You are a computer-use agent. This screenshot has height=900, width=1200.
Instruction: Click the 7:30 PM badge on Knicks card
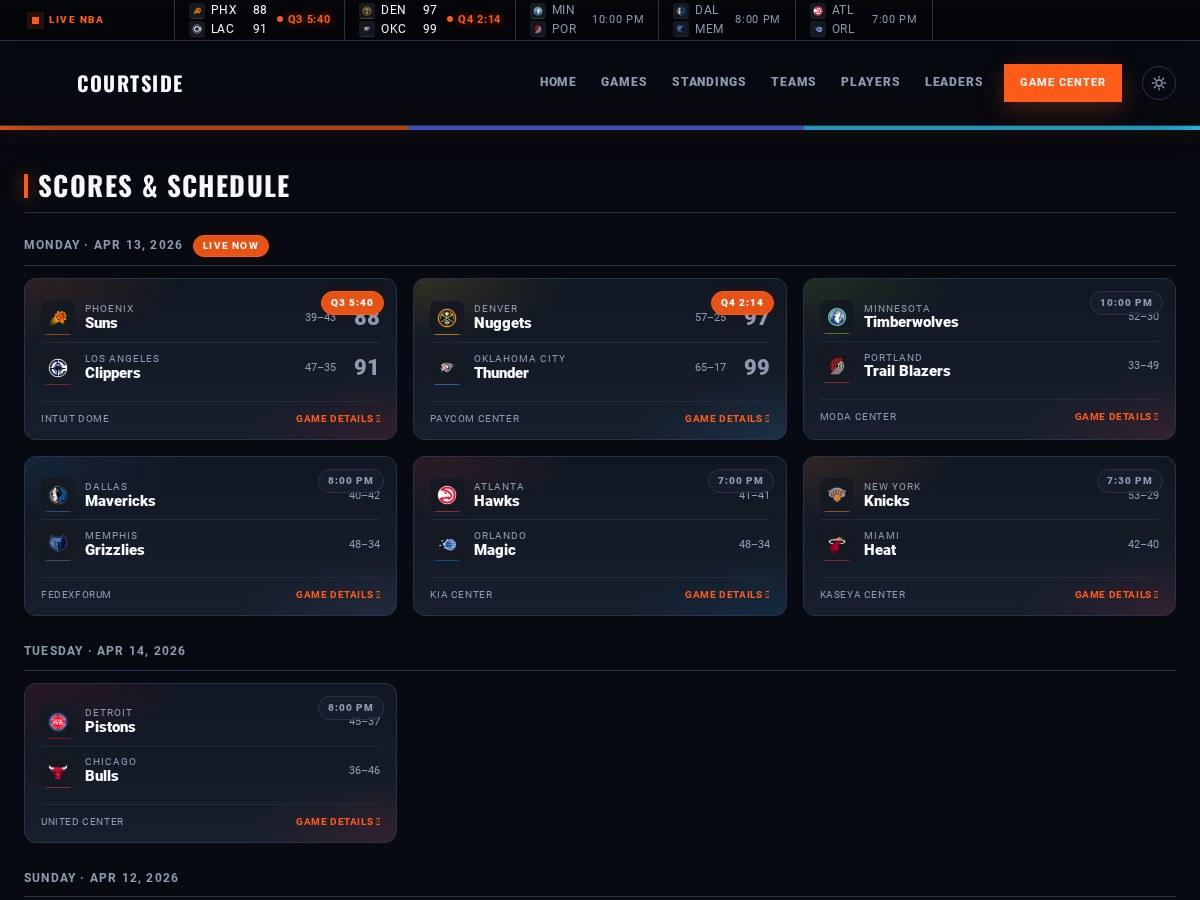coord(1130,481)
